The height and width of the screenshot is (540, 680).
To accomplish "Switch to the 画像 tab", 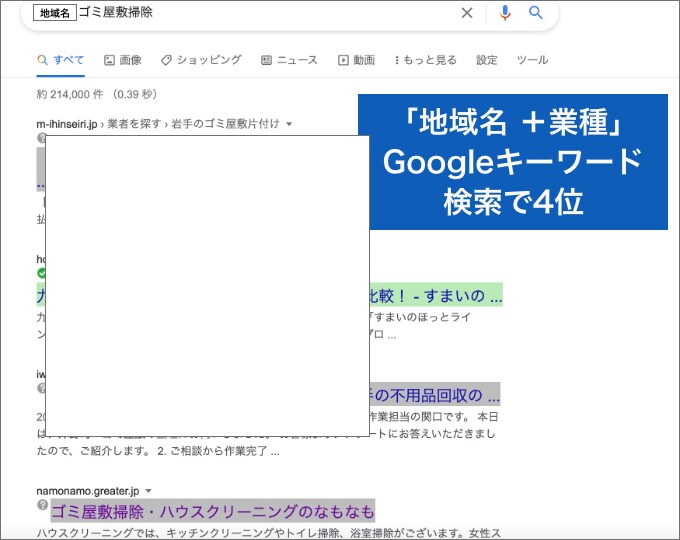I will 123,60.
